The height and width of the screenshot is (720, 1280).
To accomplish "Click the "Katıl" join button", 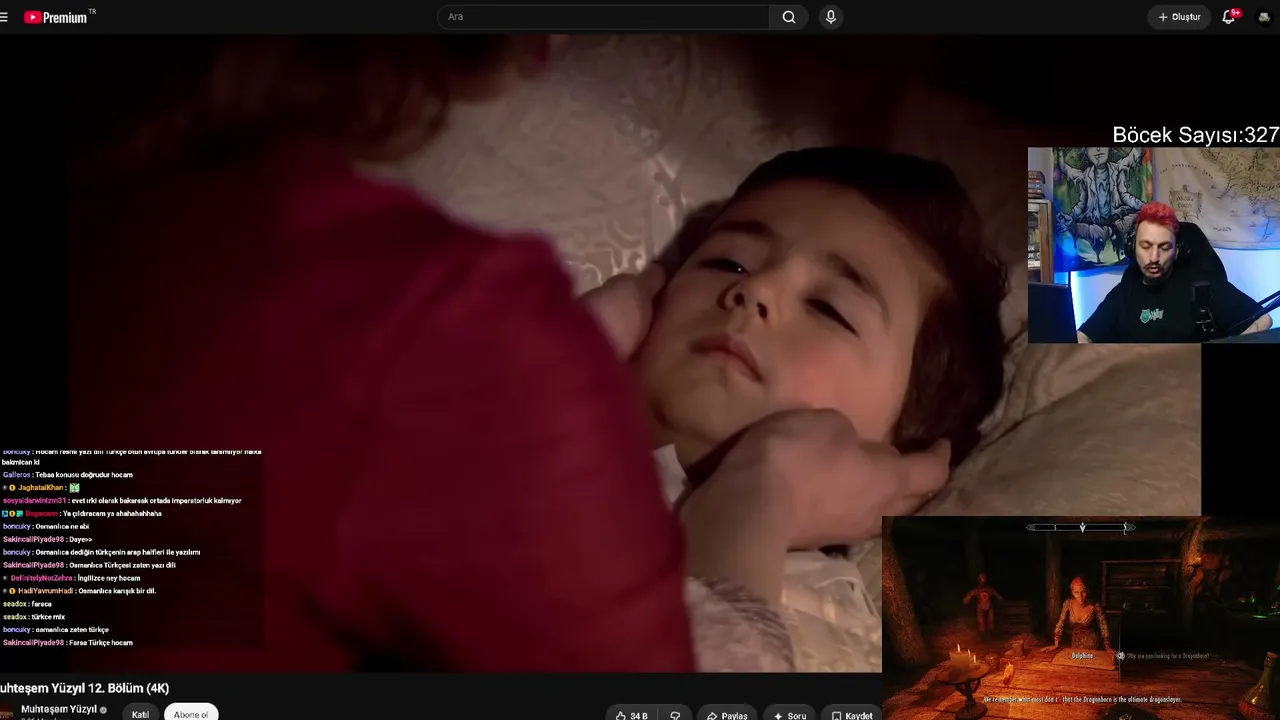I will coord(140,714).
